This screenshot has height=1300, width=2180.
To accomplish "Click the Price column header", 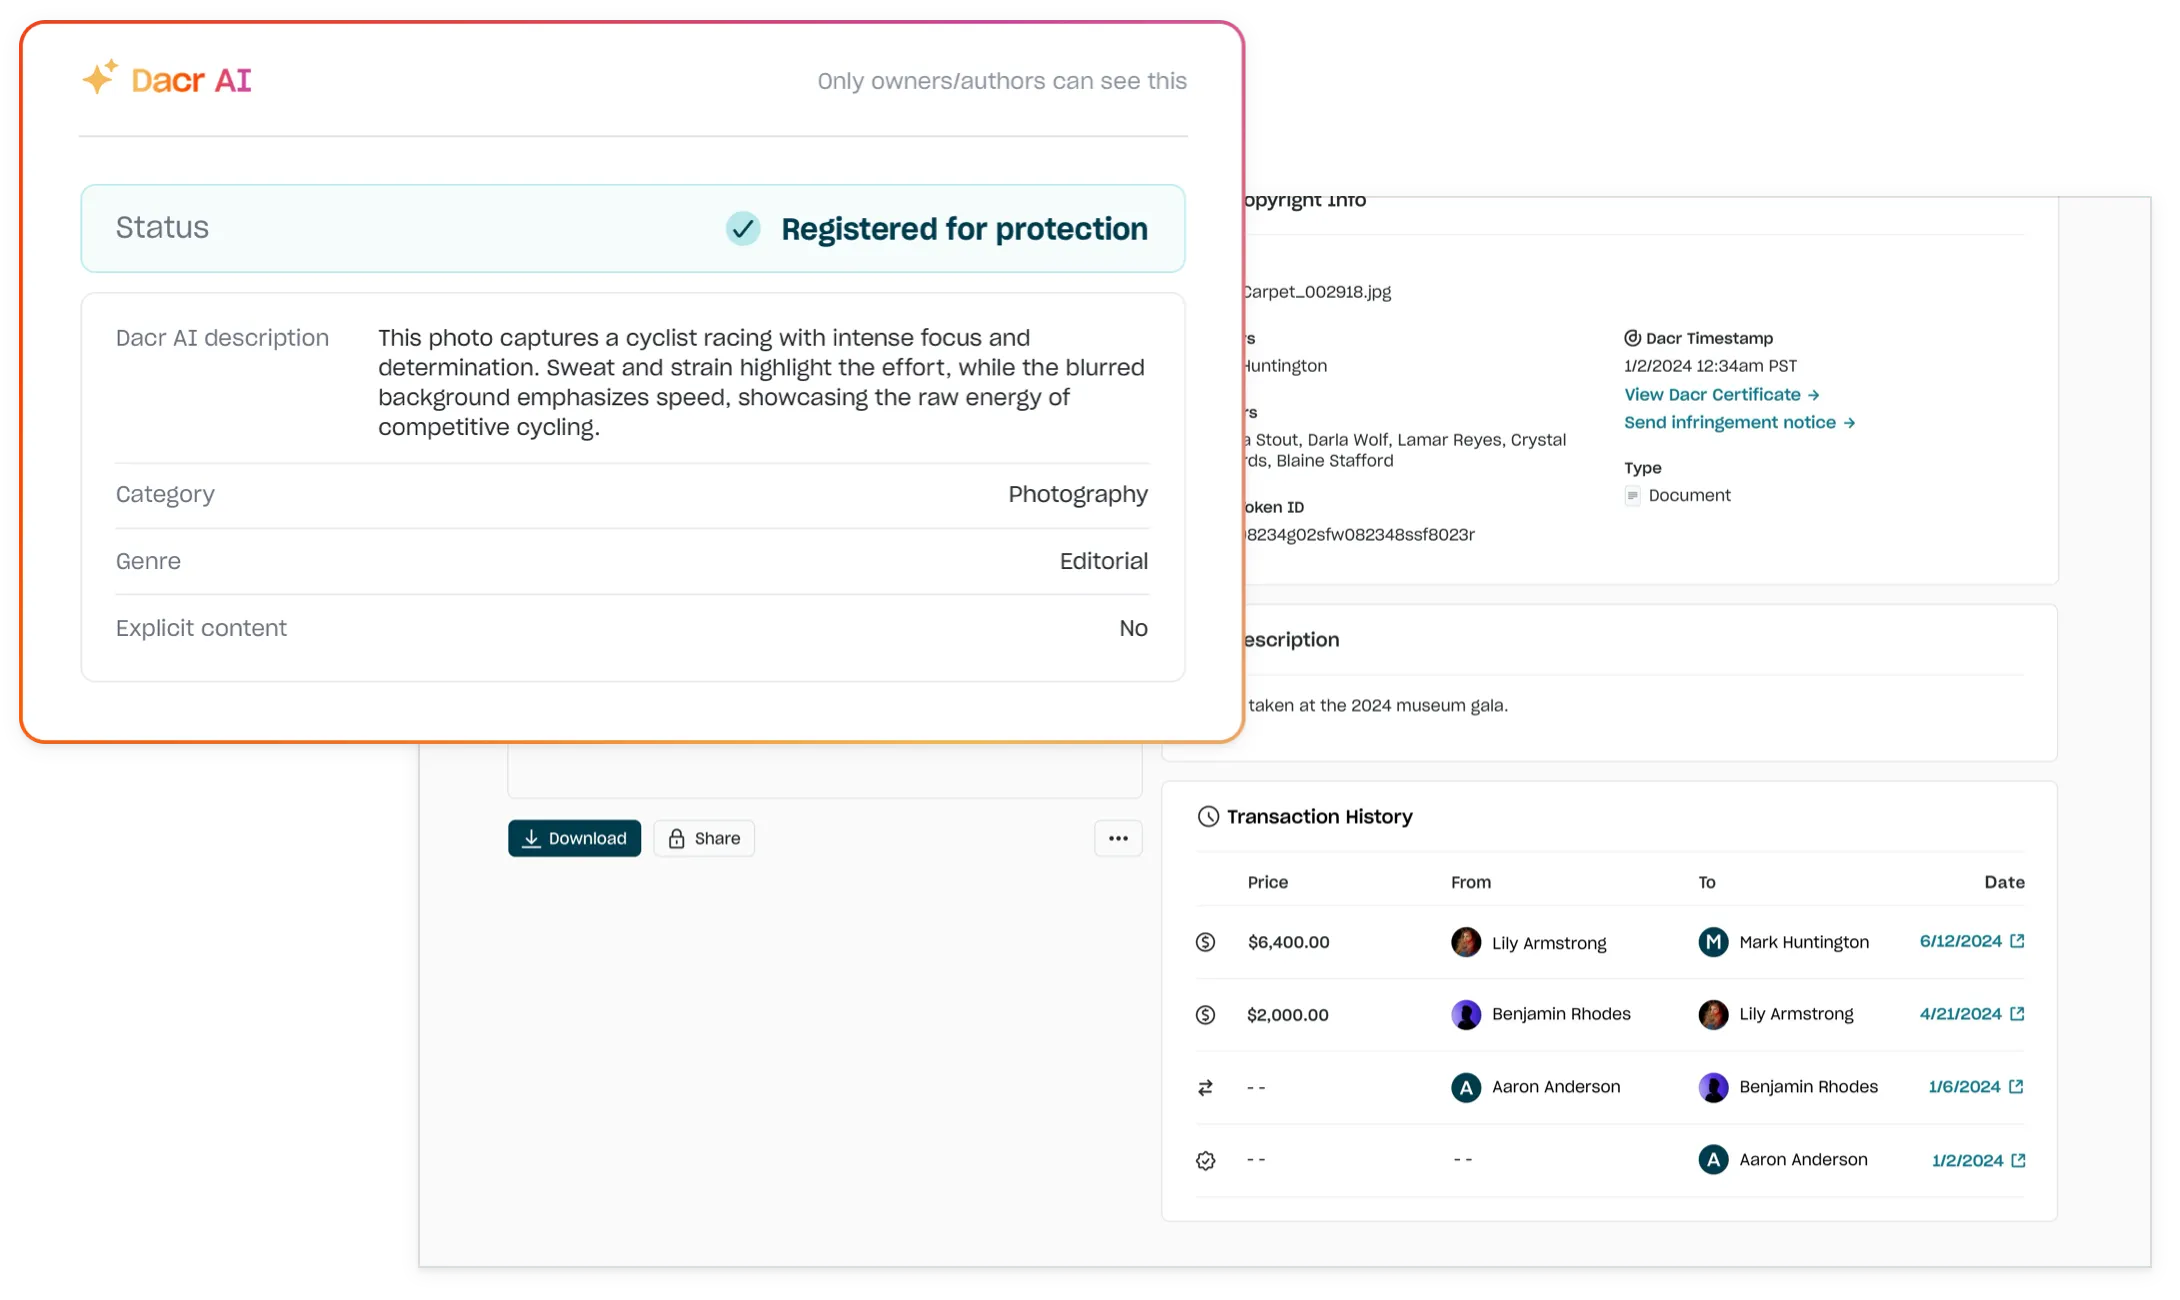I will pos(1267,882).
